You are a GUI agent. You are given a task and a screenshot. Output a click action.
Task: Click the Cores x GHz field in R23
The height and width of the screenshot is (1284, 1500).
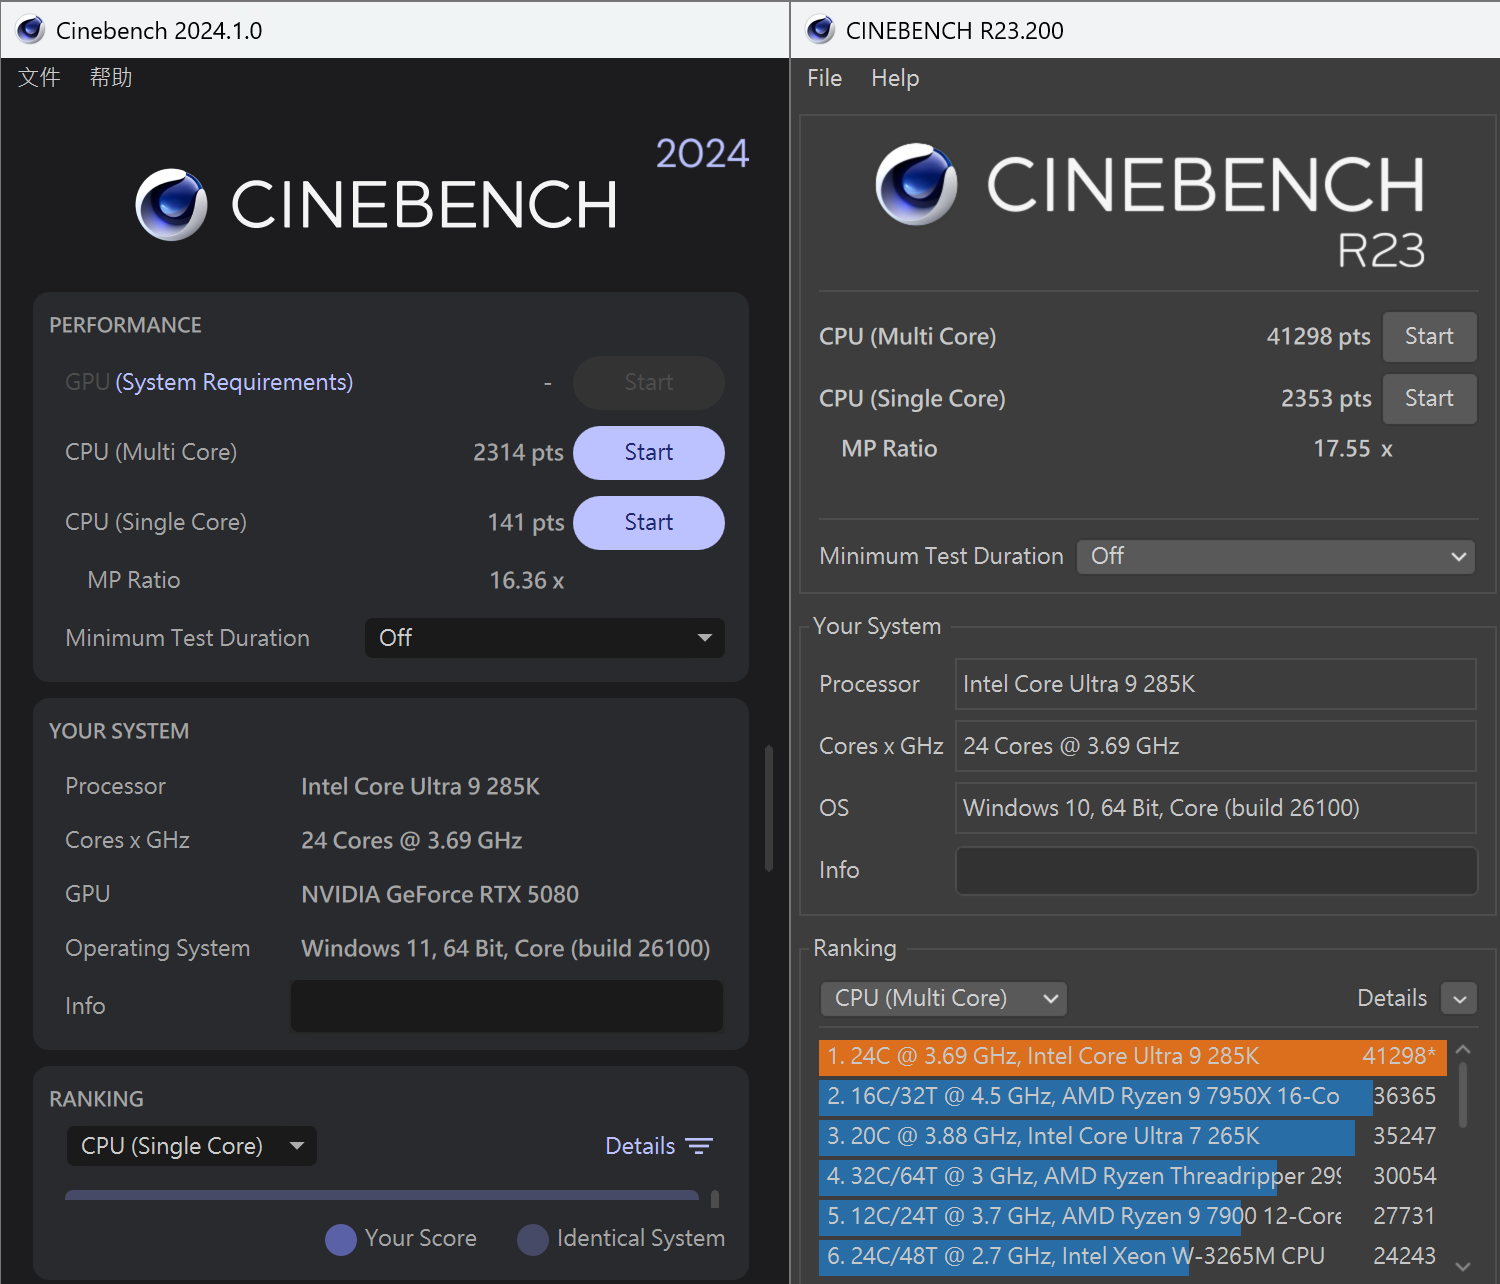click(x=1216, y=746)
